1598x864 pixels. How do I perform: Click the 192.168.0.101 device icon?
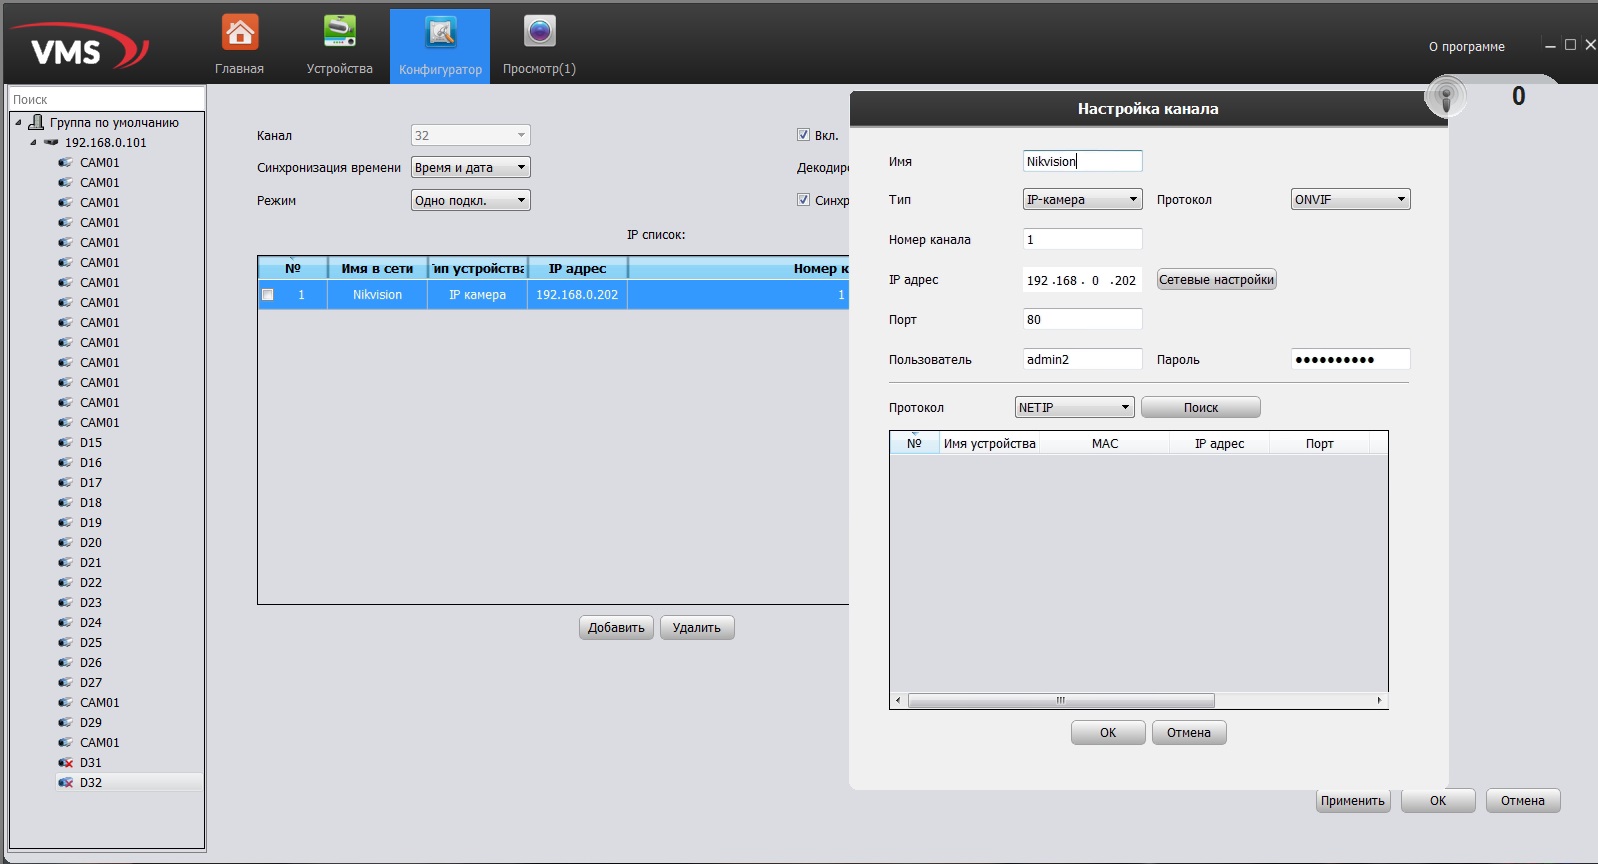[51, 143]
